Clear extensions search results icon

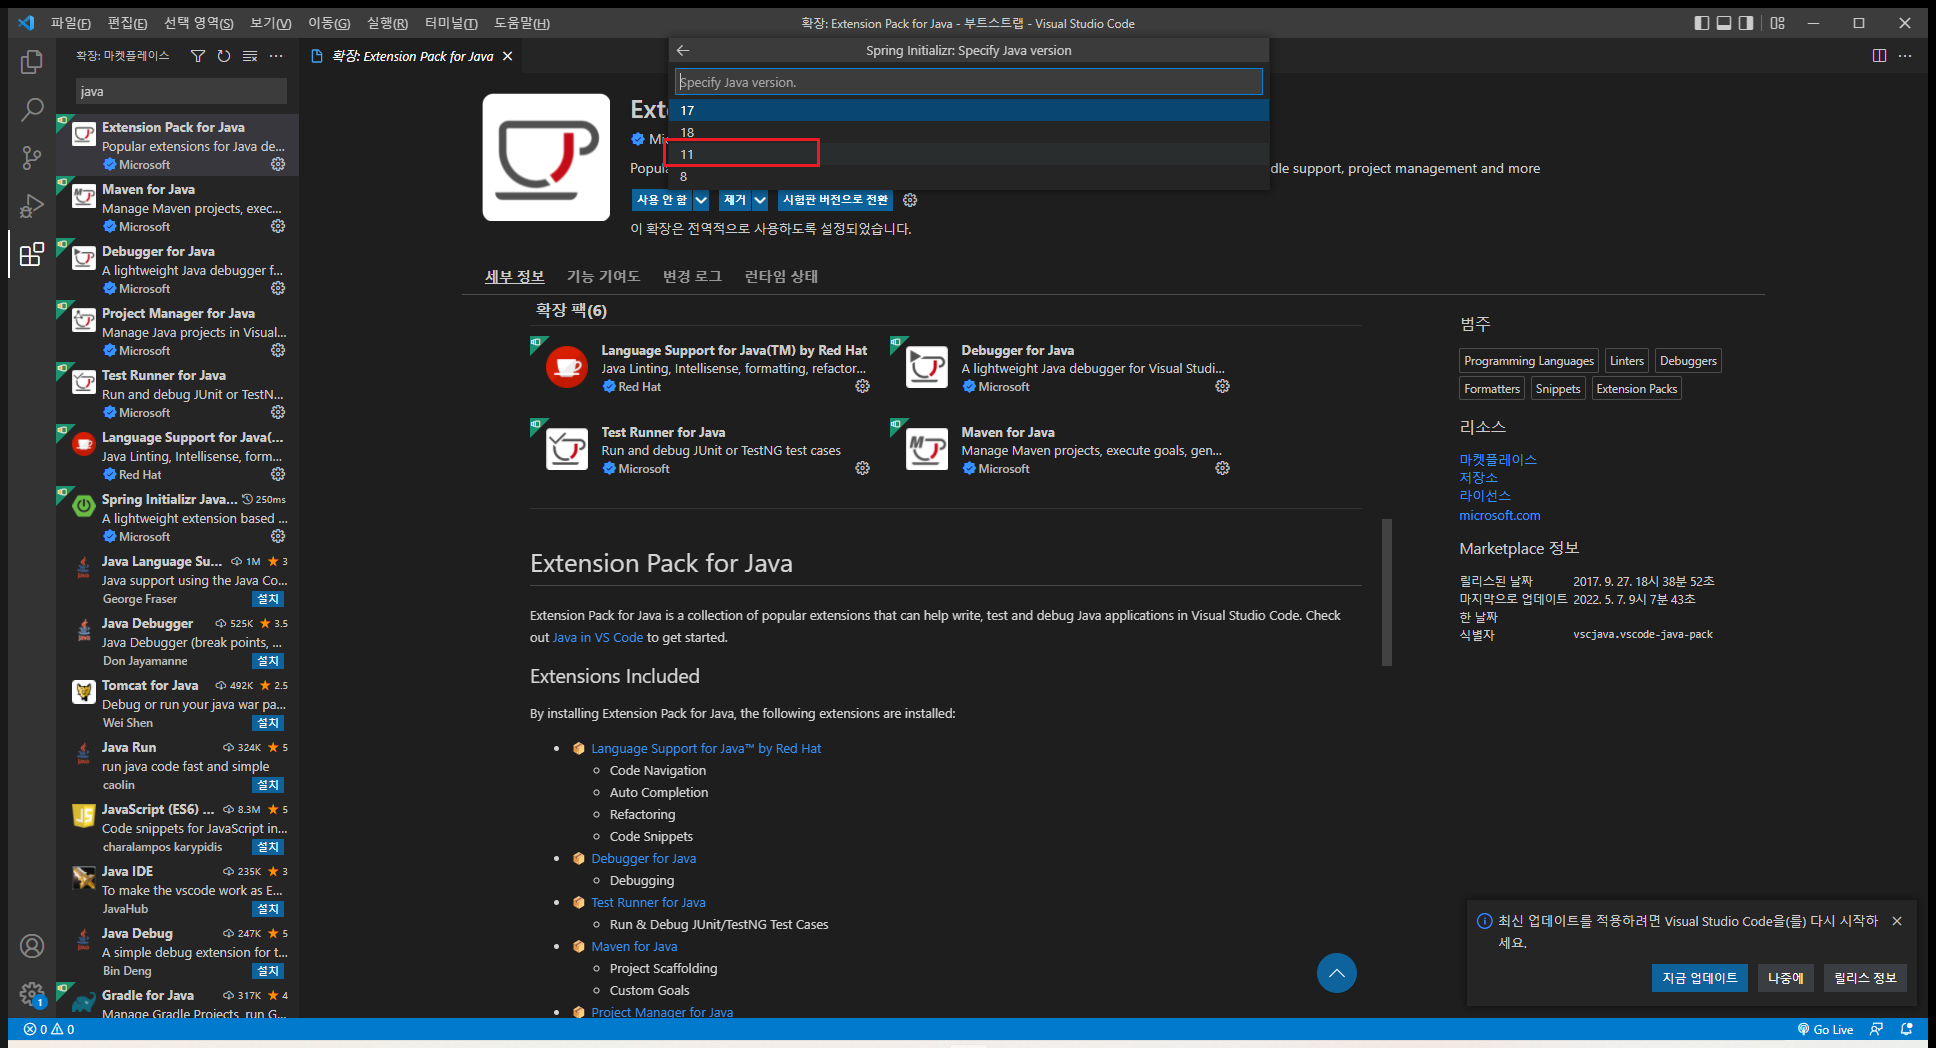point(250,56)
